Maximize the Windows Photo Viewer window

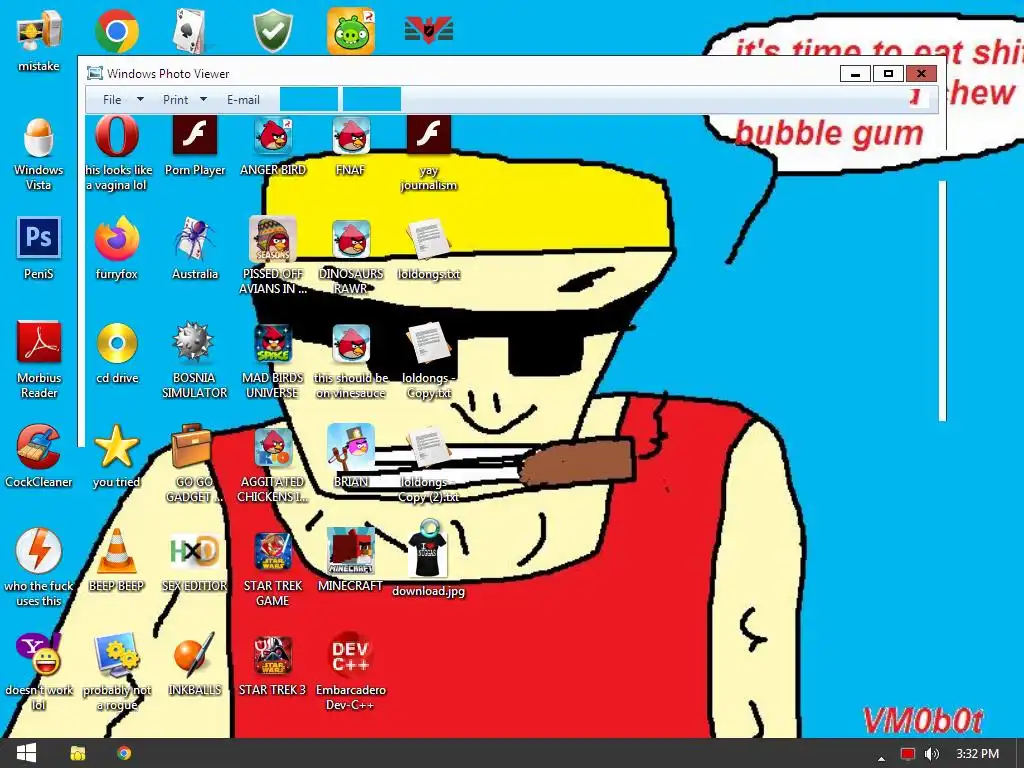(x=888, y=73)
